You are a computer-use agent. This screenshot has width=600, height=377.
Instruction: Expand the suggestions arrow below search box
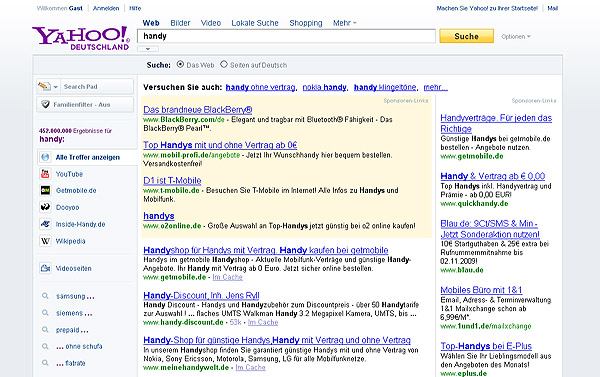148,49
